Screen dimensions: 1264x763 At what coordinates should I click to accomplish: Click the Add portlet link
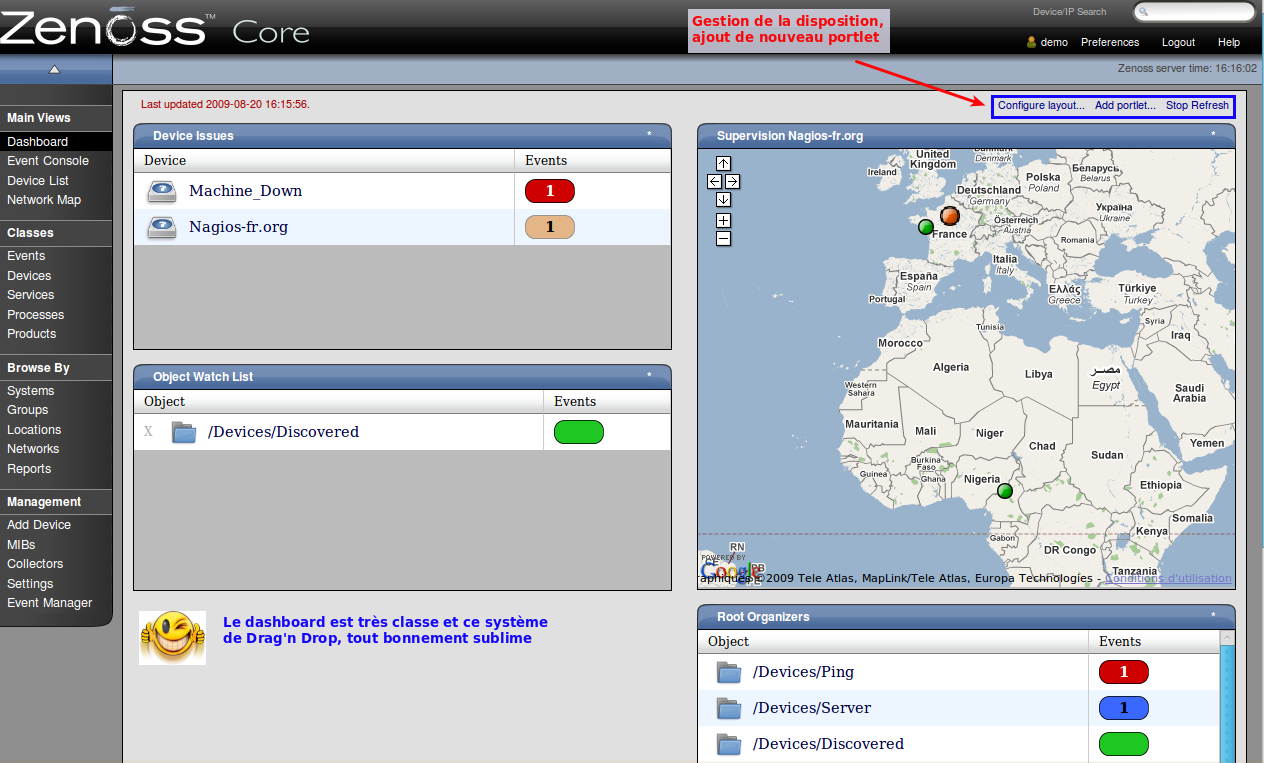tap(1125, 106)
